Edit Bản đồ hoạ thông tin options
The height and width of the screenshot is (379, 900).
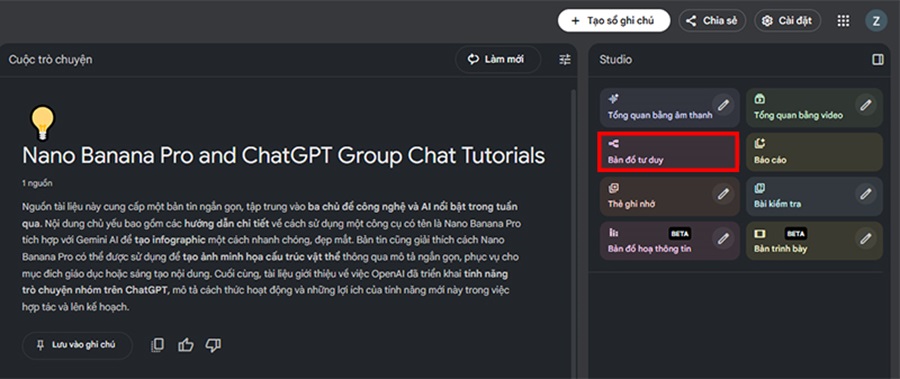[723, 238]
